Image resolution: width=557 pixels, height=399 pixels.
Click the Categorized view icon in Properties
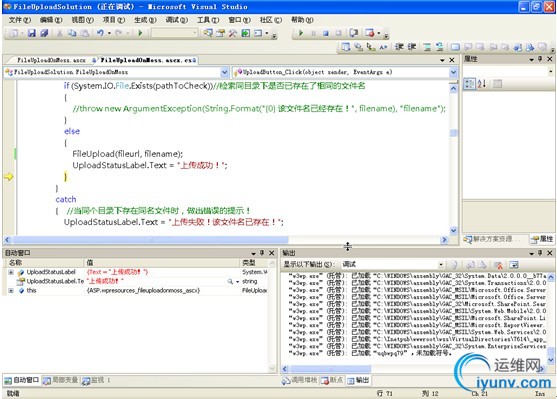470,84
